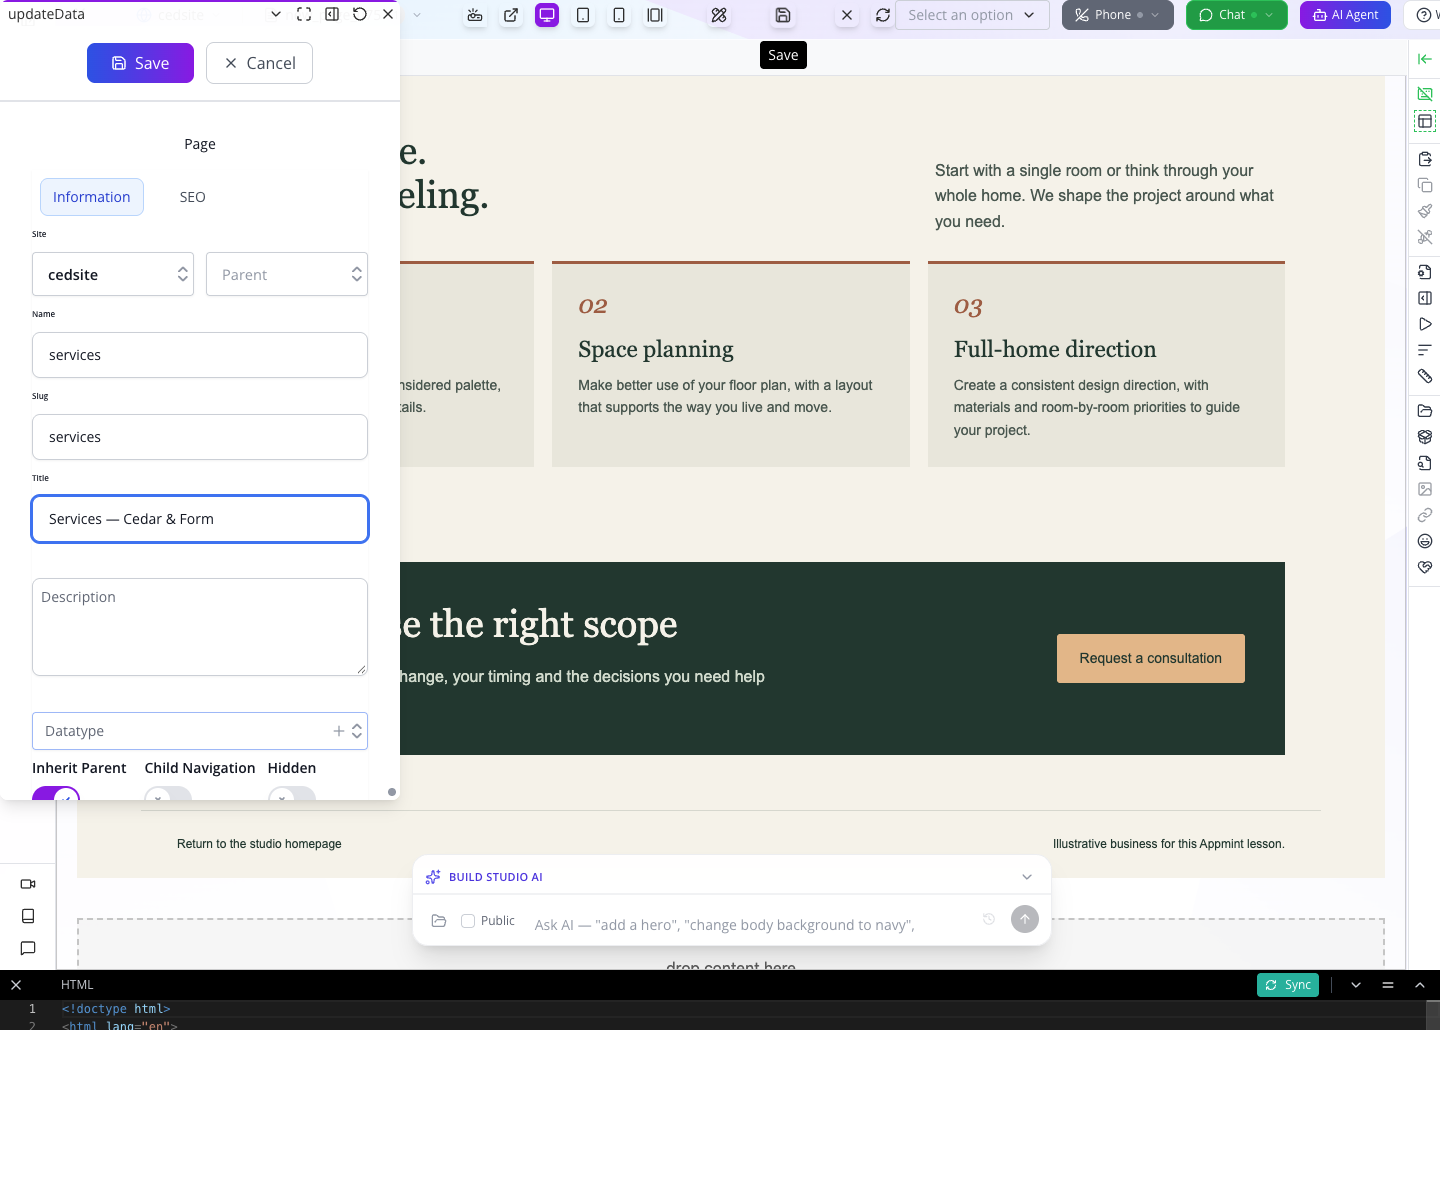Switch to the Information tab

92,197
